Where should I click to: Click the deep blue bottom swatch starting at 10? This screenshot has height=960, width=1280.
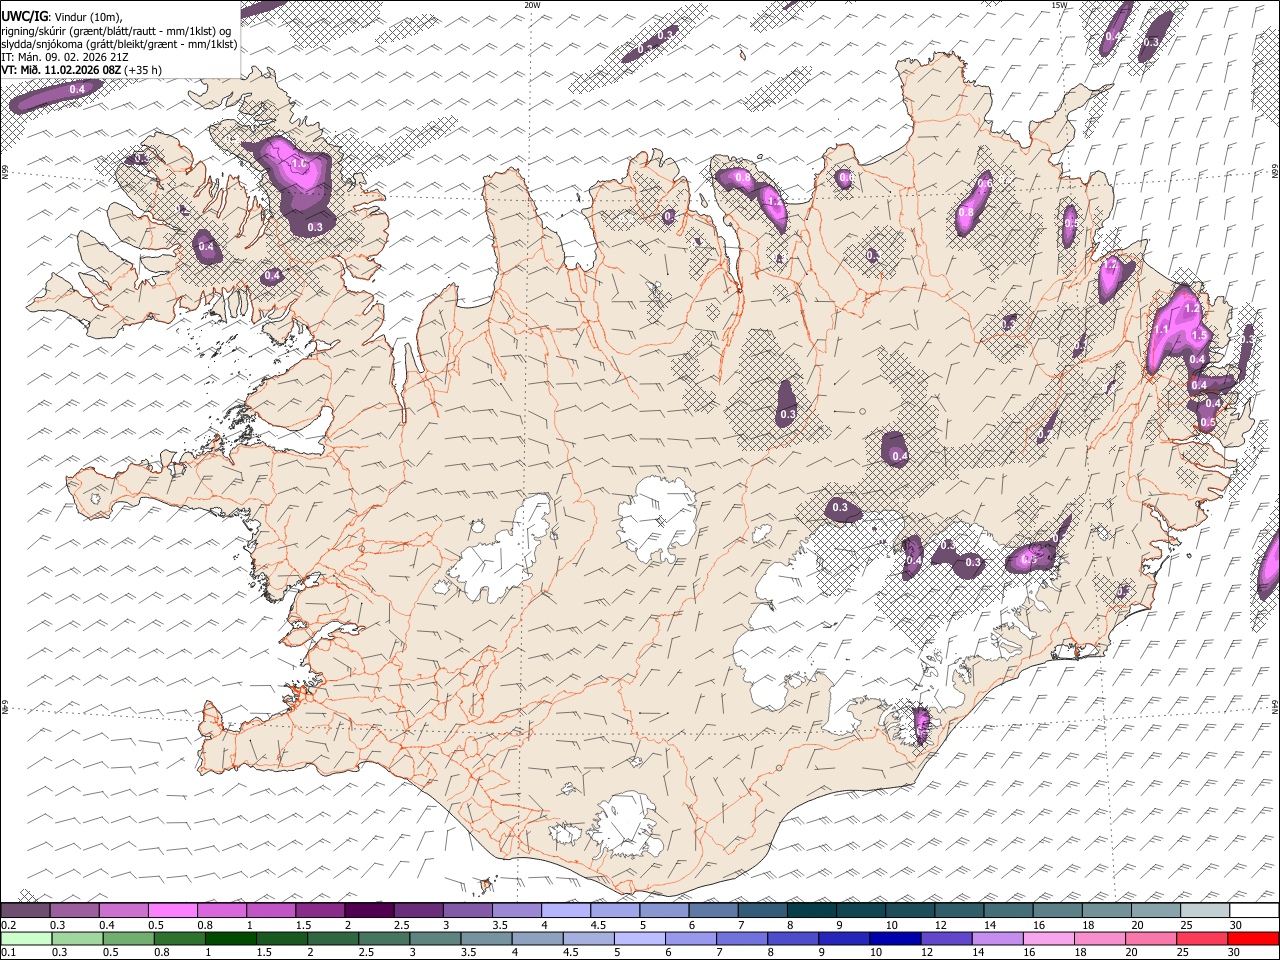pyautogui.click(x=895, y=938)
